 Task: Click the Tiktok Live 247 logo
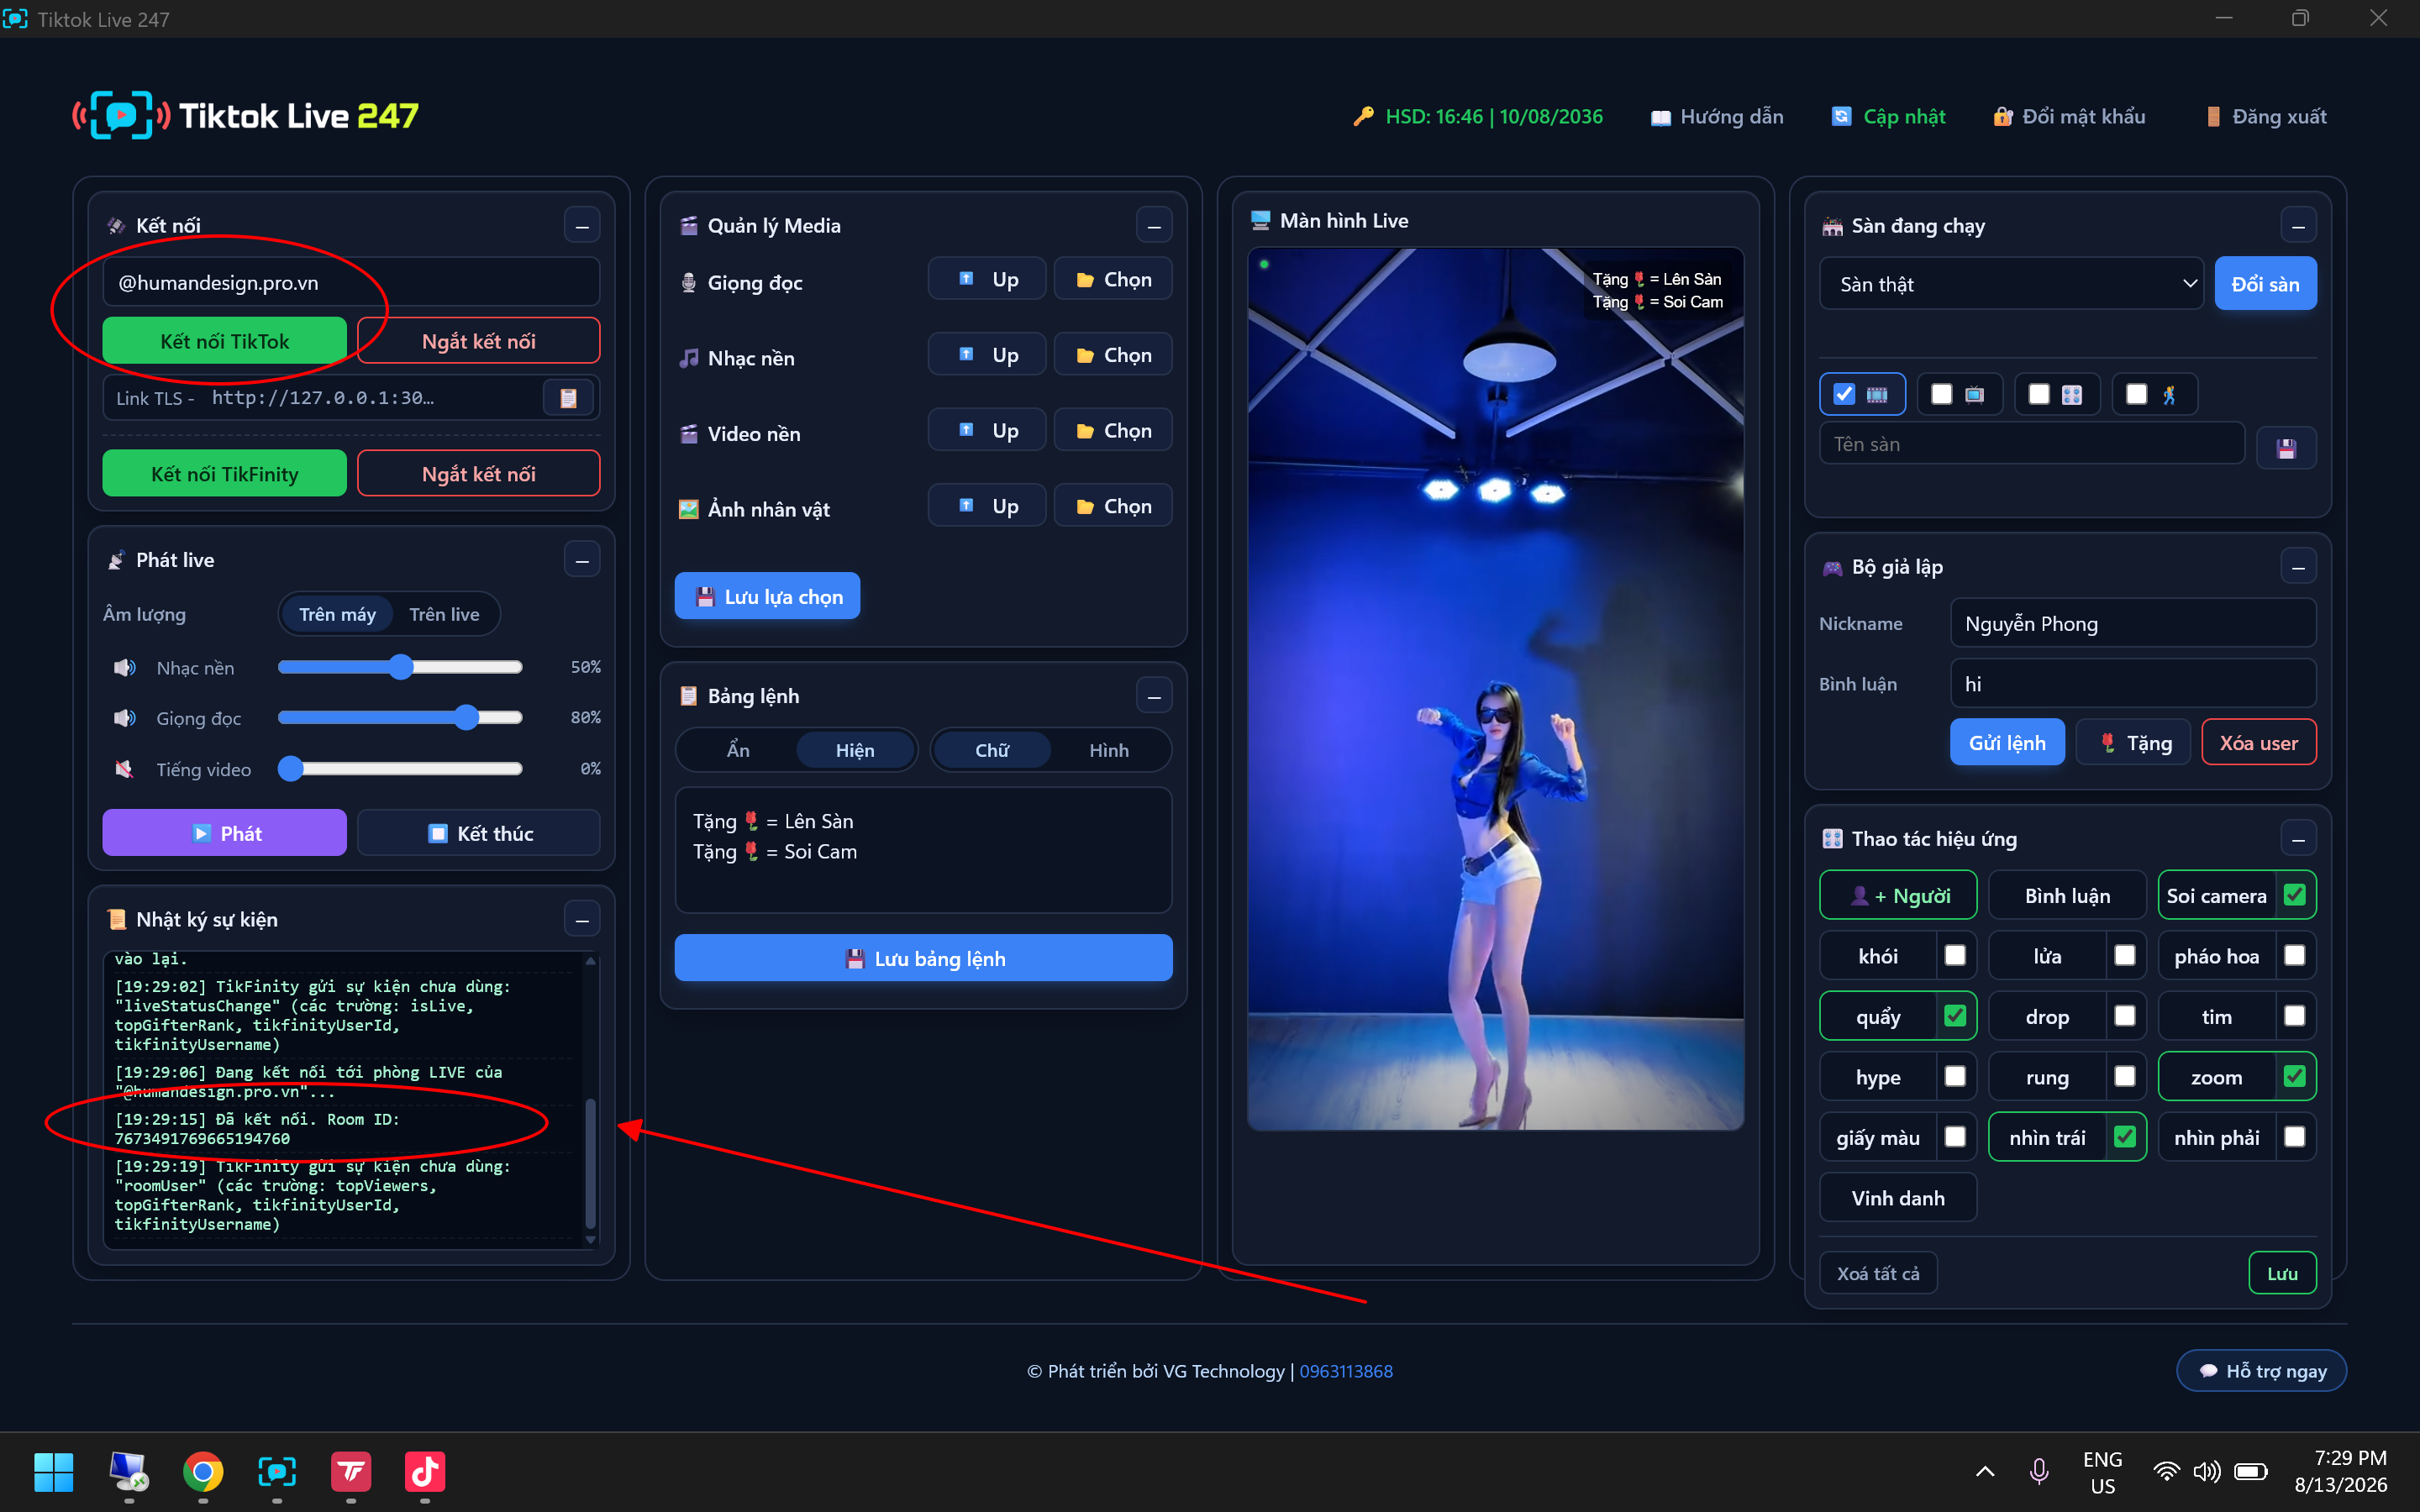point(245,116)
